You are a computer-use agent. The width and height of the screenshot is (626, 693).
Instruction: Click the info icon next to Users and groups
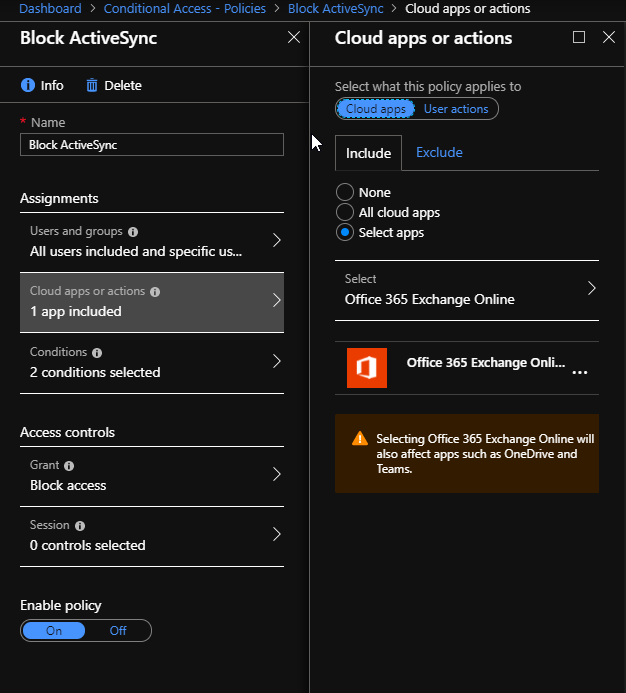(x=133, y=232)
